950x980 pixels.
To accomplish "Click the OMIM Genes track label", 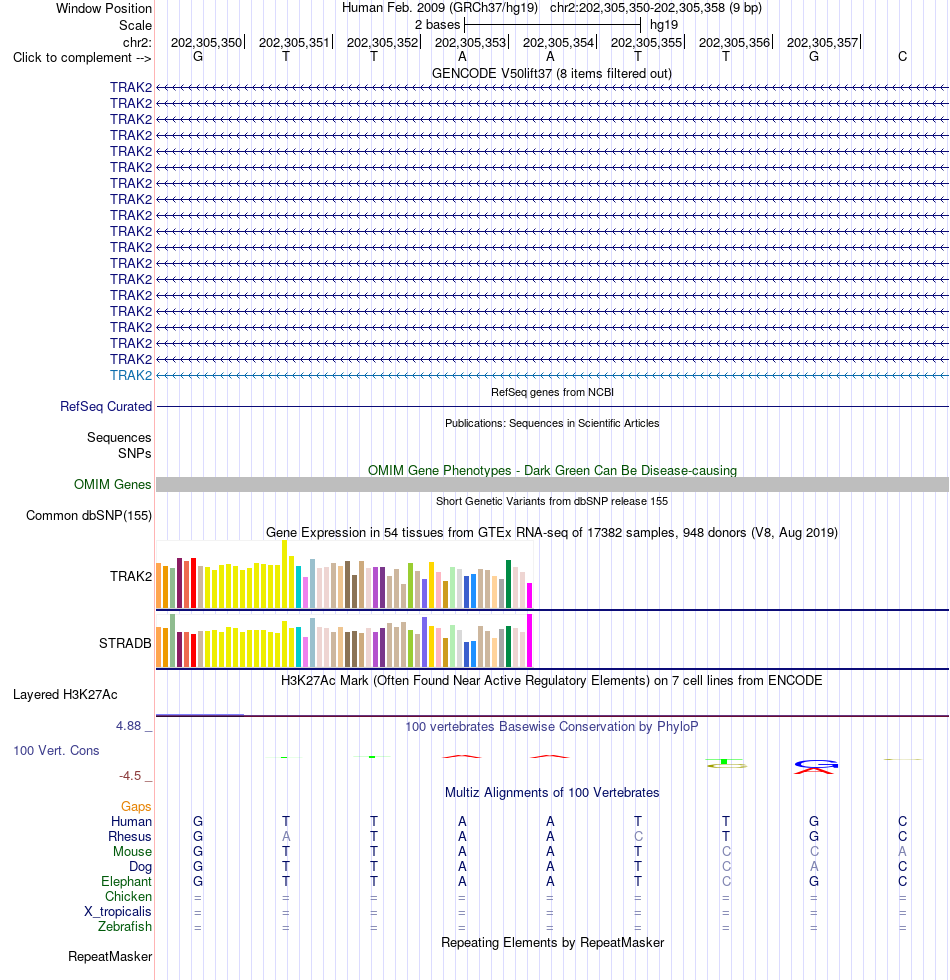I will [x=112, y=484].
